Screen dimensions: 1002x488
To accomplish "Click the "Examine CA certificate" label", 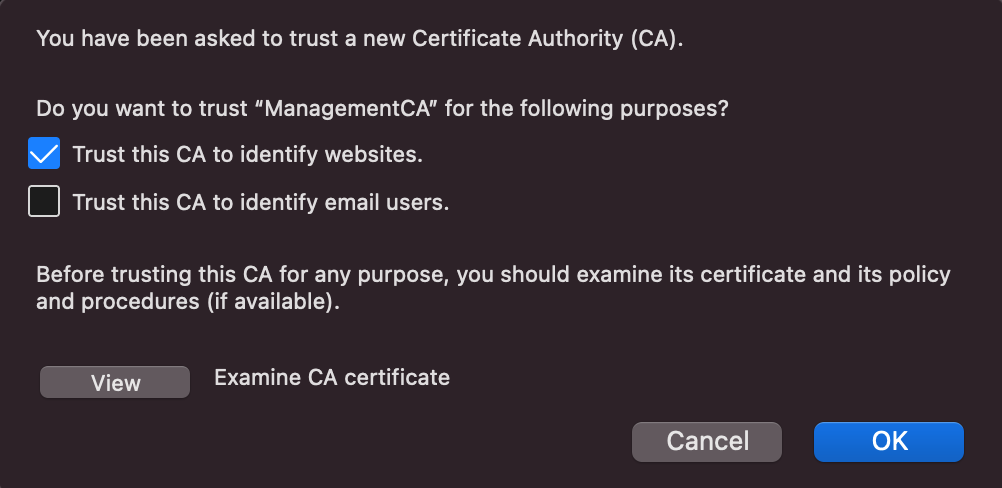I will coord(332,377).
